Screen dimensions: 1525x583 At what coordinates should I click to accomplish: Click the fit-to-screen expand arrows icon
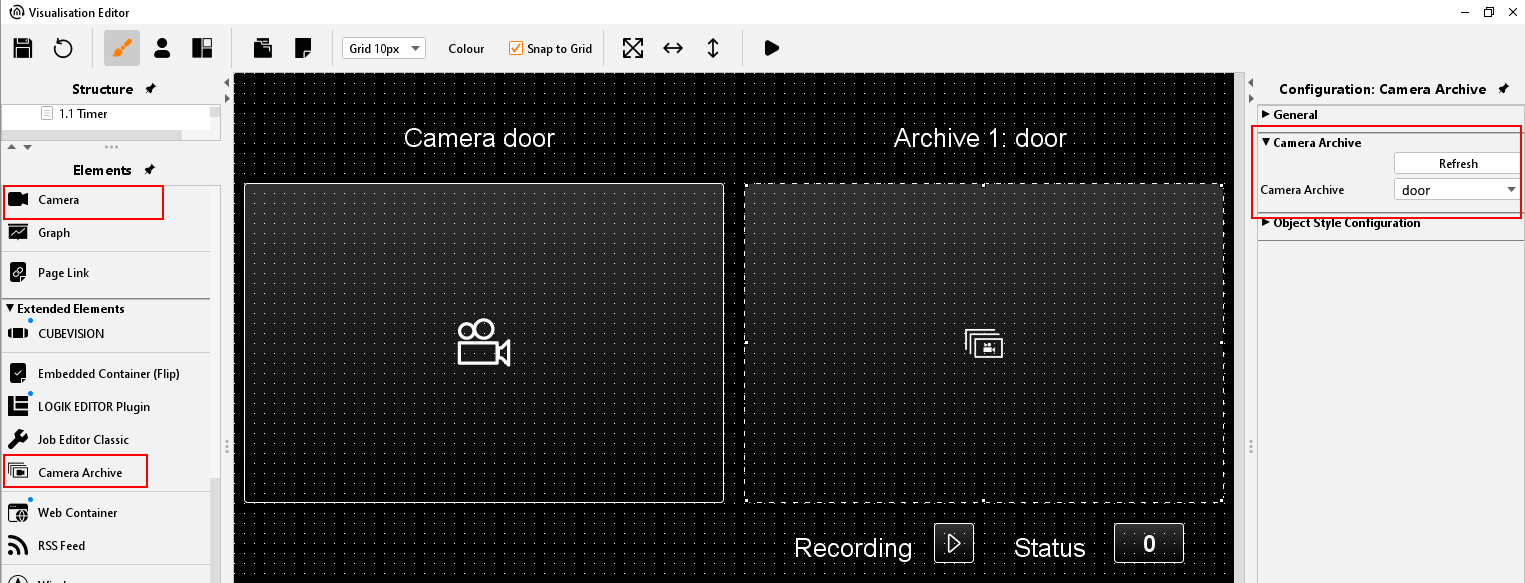point(633,48)
